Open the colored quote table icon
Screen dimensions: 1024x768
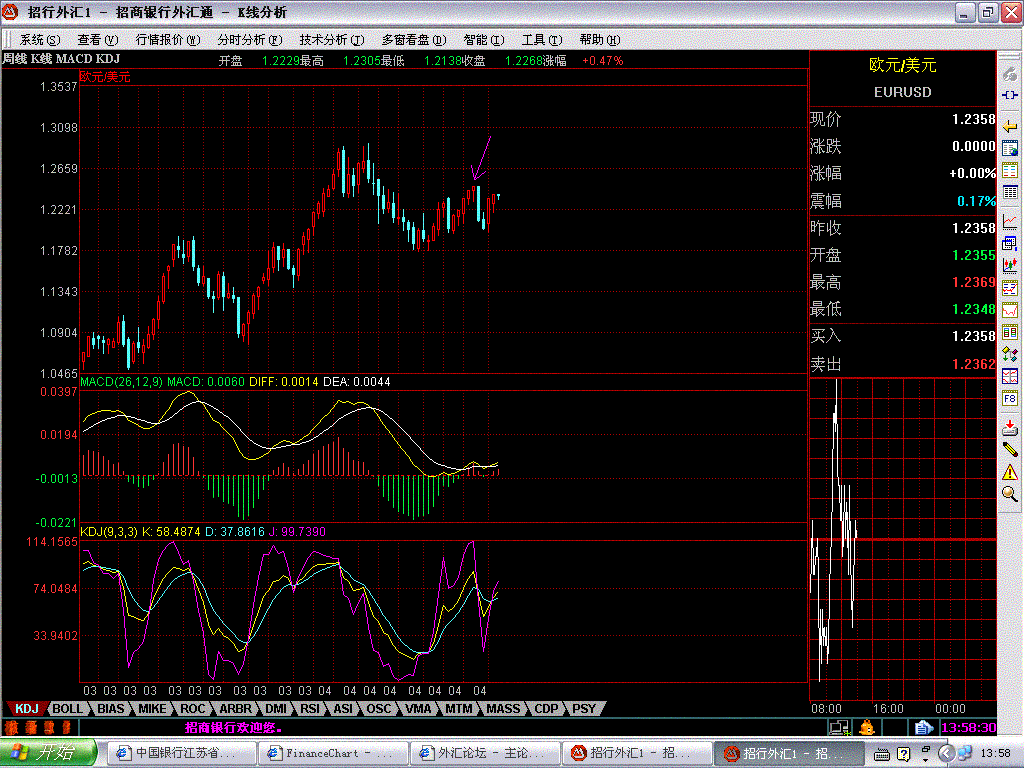tap(1010, 170)
